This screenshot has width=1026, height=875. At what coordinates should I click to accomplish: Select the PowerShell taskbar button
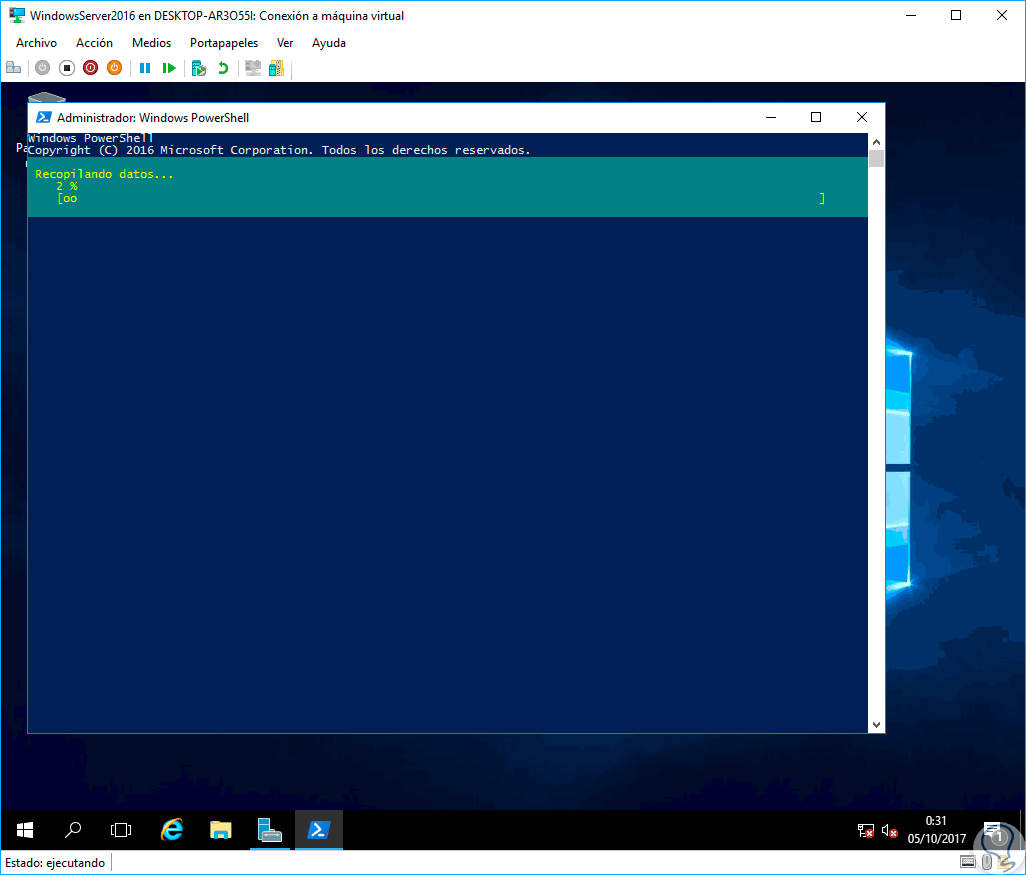319,830
